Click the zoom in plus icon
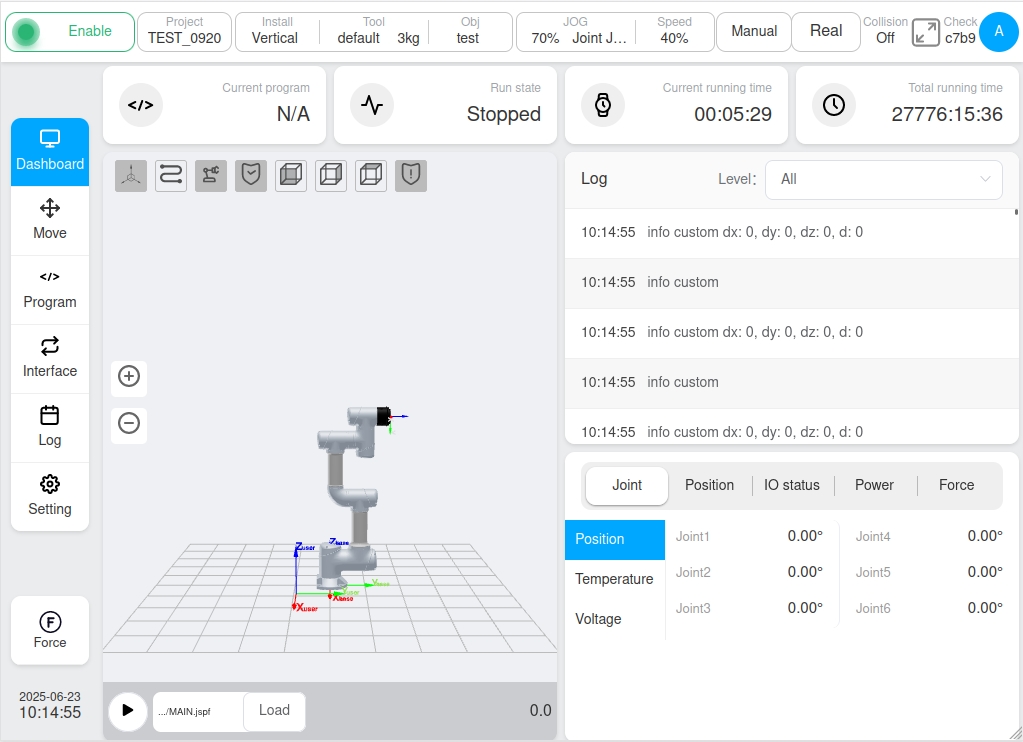Image resolution: width=1023 pixels, height=742 pixels. (129, 377)
